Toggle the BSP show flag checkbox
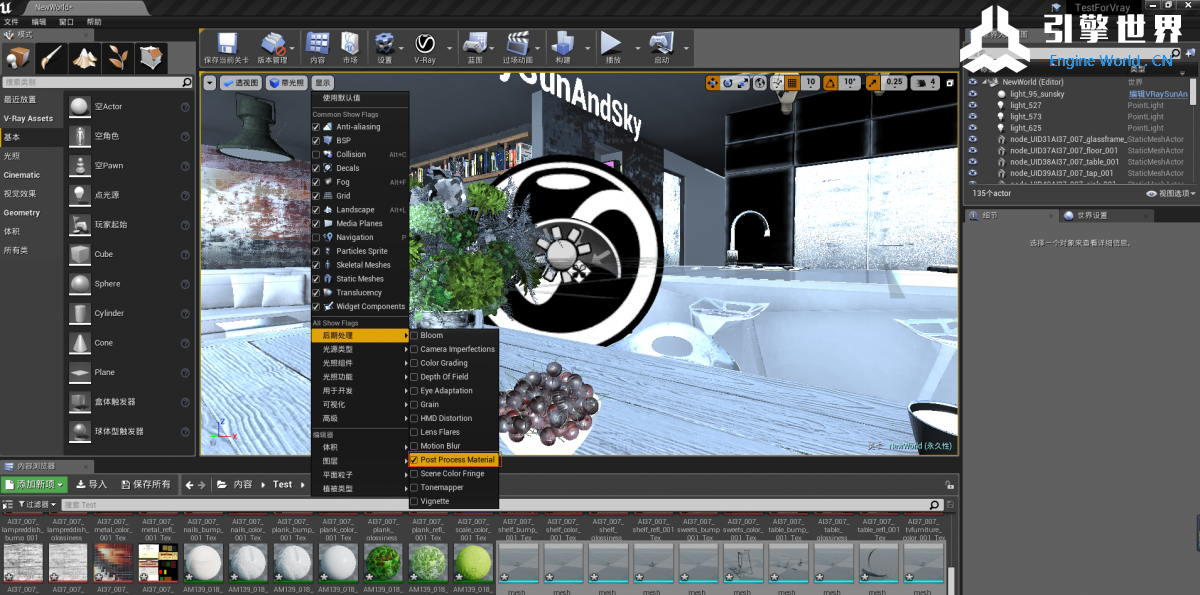 coord(316,141)
